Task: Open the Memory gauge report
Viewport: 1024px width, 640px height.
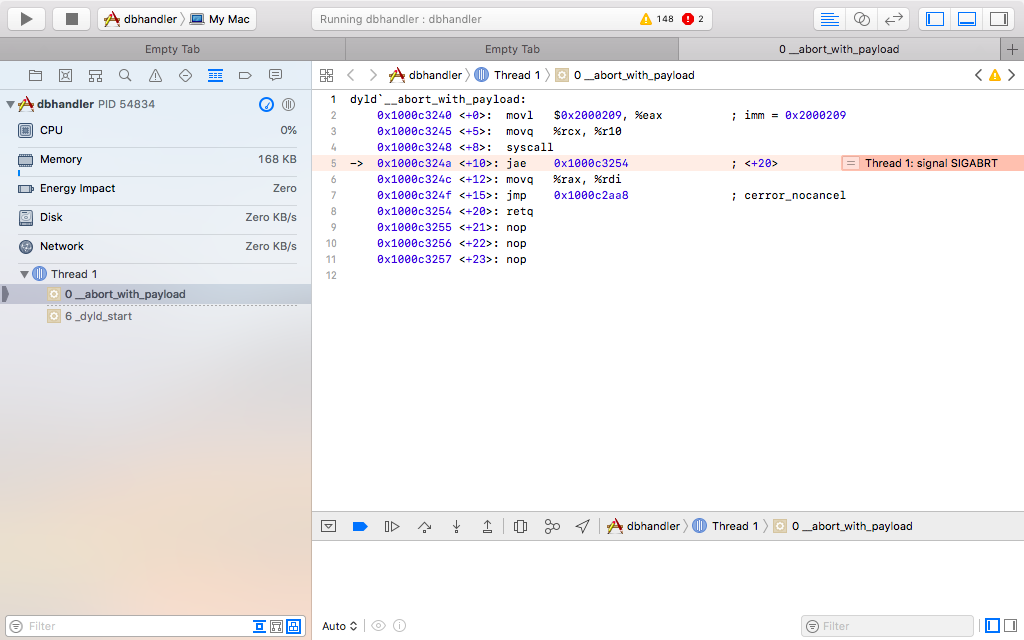Action: (x=60, y=159)
